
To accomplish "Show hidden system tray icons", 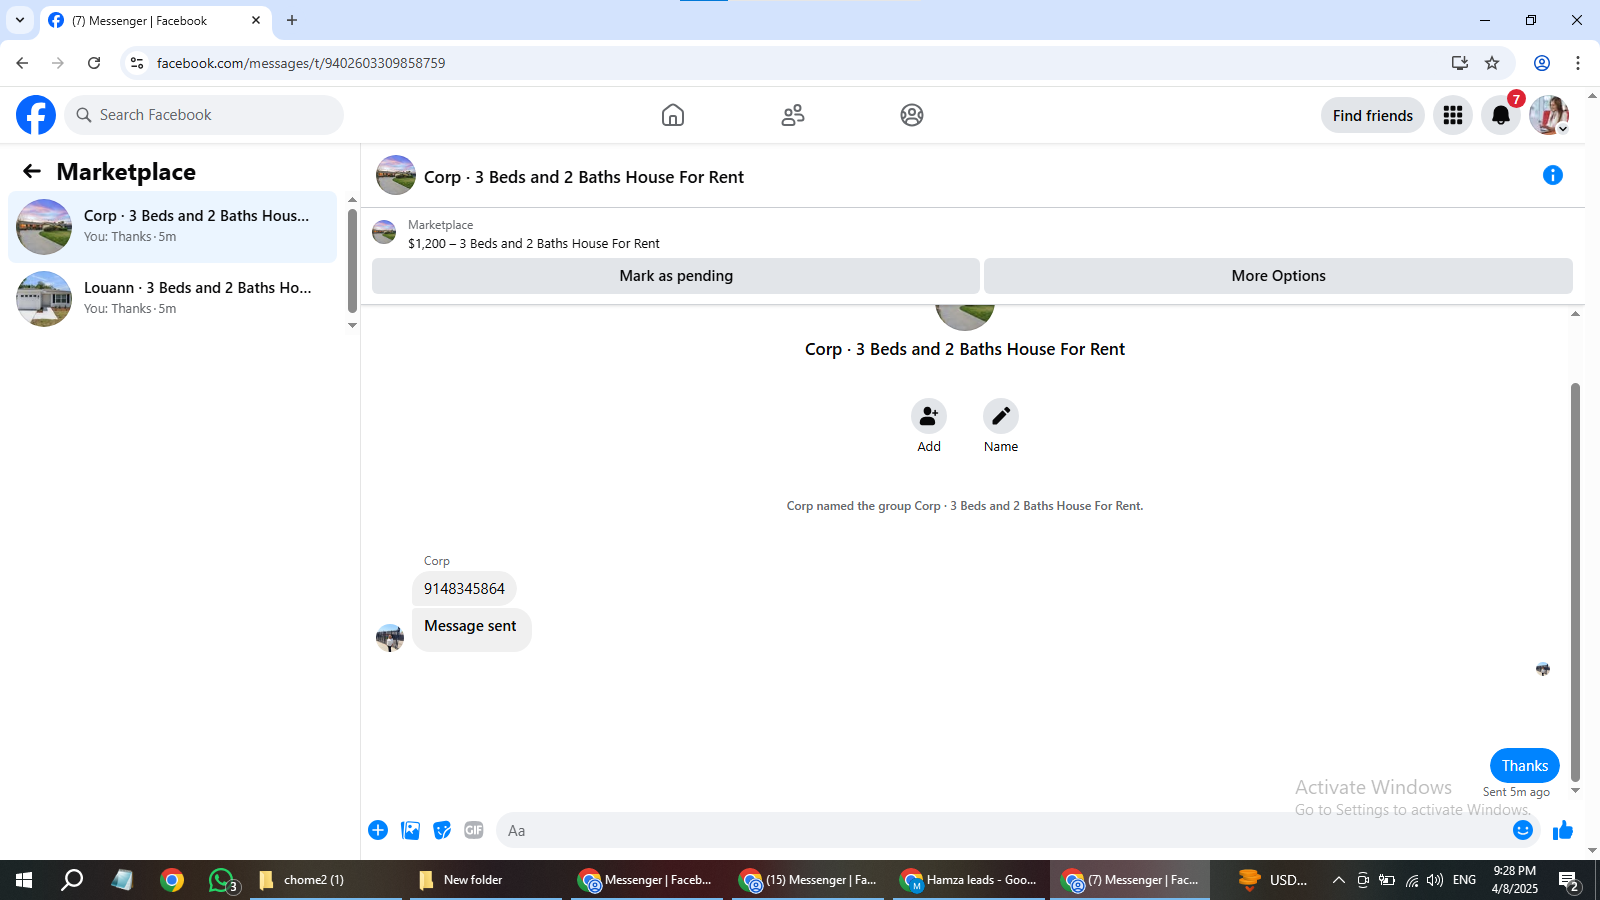I will (1339, 880).
